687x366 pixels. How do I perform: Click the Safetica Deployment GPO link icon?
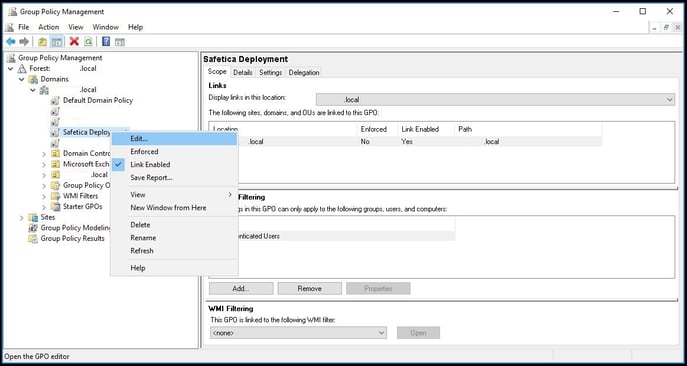click(x=55, y=132)
